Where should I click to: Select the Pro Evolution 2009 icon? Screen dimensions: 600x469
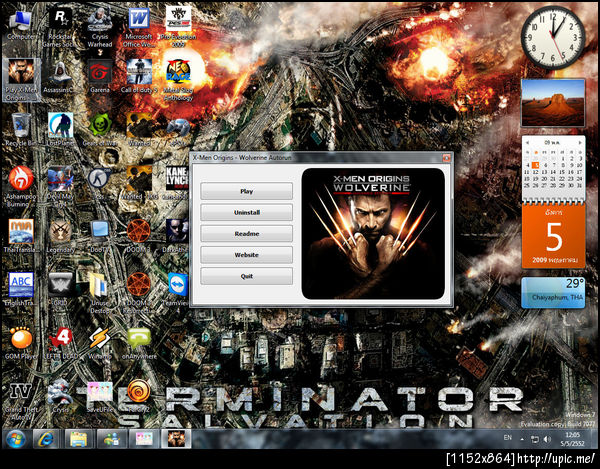pyautogui.click(x=178, y=27)
